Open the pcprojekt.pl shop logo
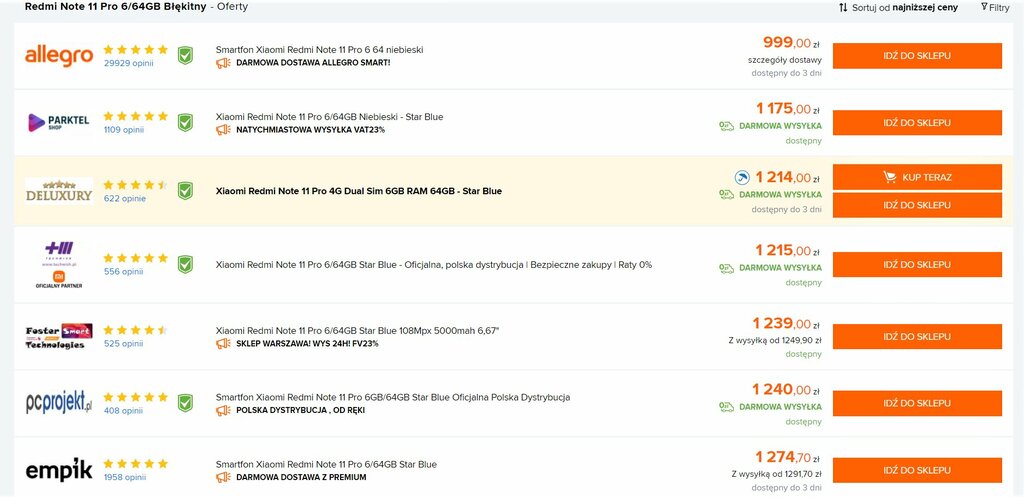1024x497 pixels. 59,403
